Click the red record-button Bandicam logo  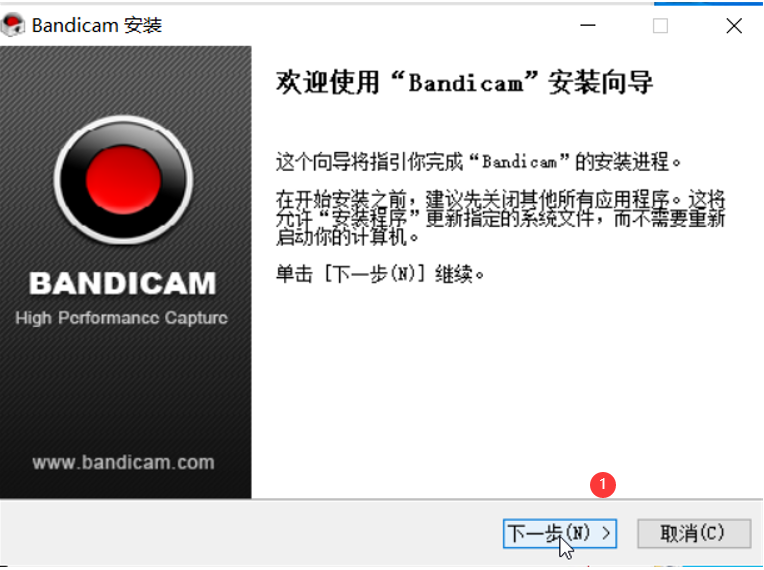point(123,180)
